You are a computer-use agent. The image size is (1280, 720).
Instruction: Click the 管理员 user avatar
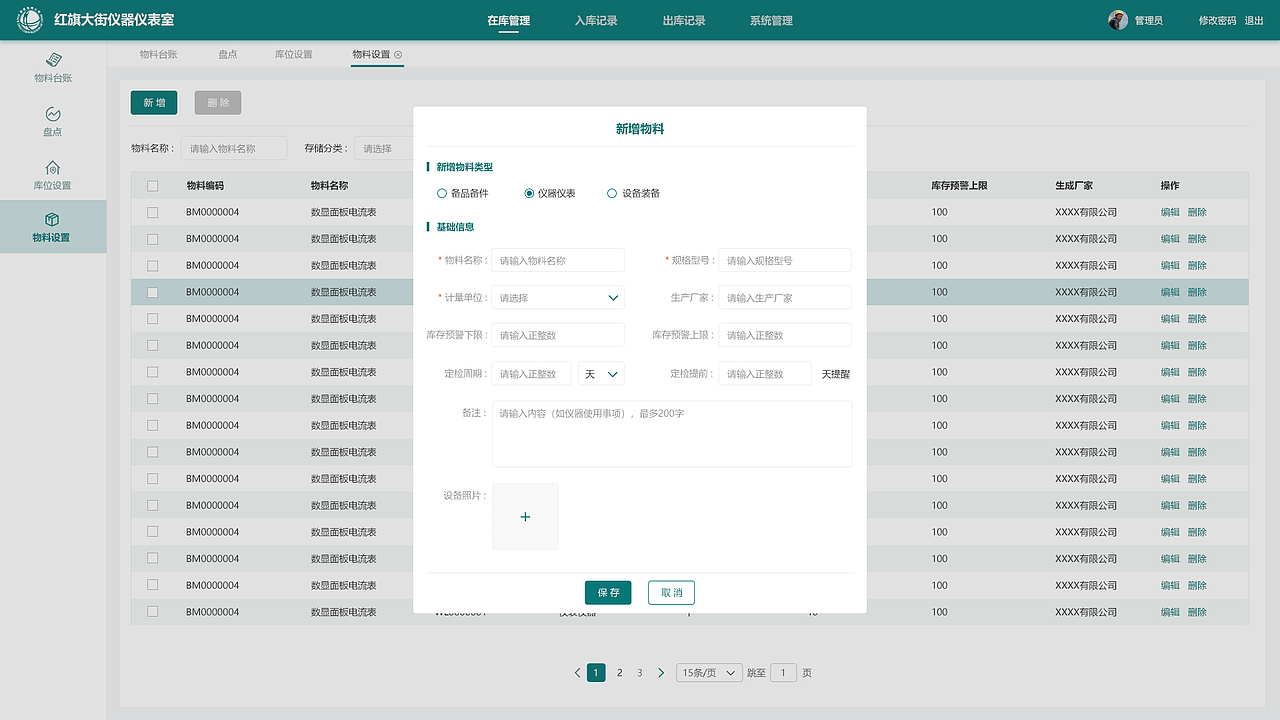coord(1118,20)
